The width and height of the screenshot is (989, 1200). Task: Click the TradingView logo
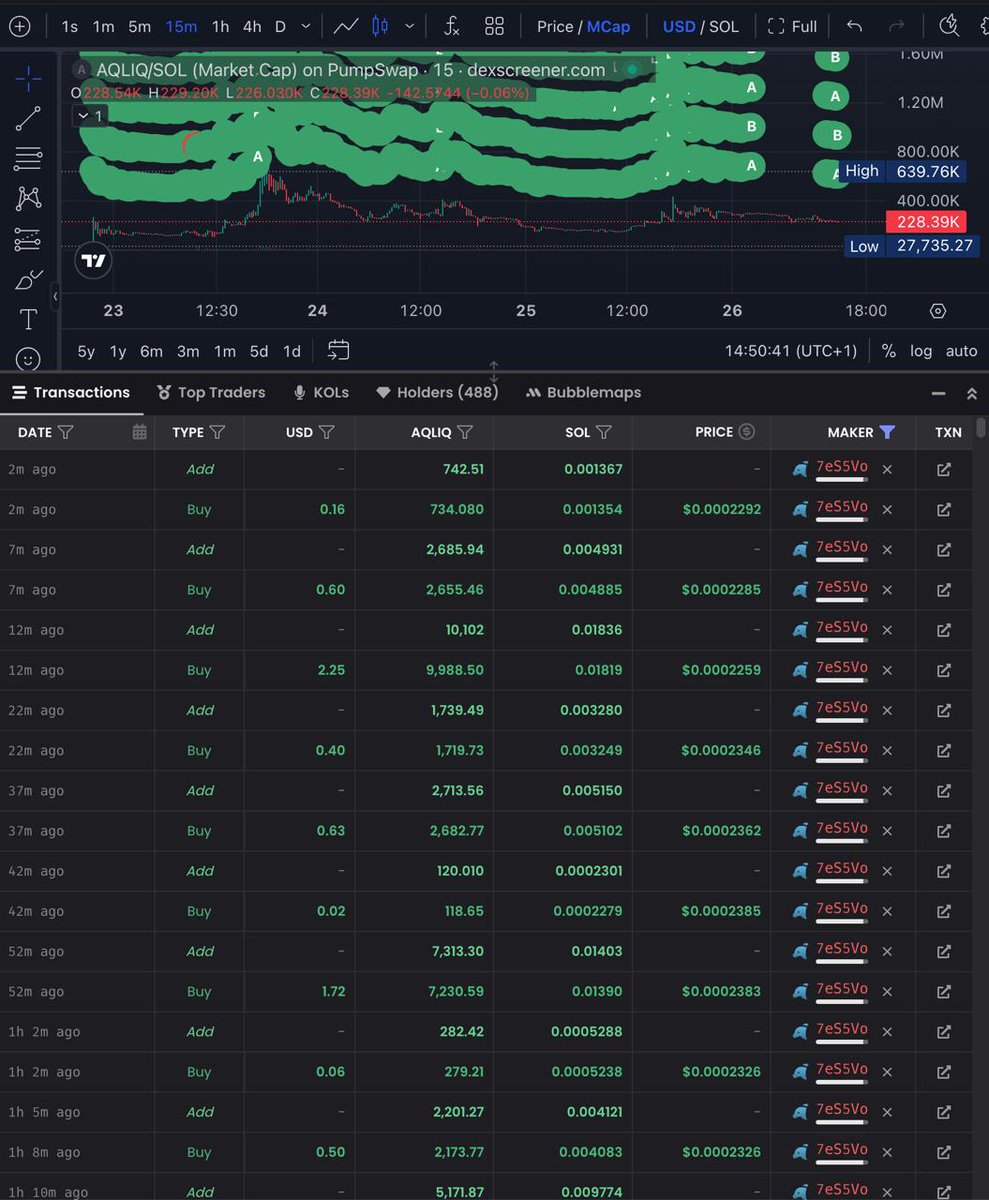(x=93, y=261)
